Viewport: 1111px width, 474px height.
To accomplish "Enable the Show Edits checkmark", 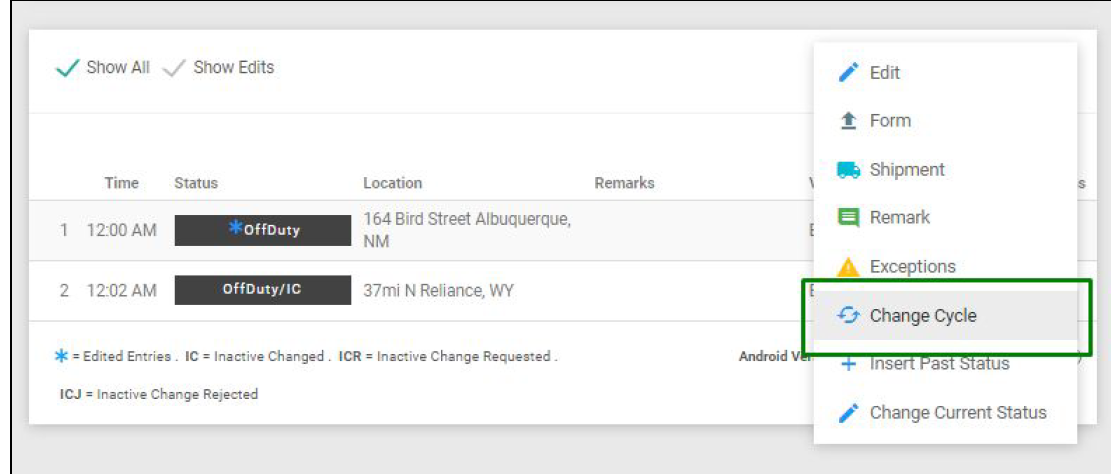I will [x=174, y=68].
